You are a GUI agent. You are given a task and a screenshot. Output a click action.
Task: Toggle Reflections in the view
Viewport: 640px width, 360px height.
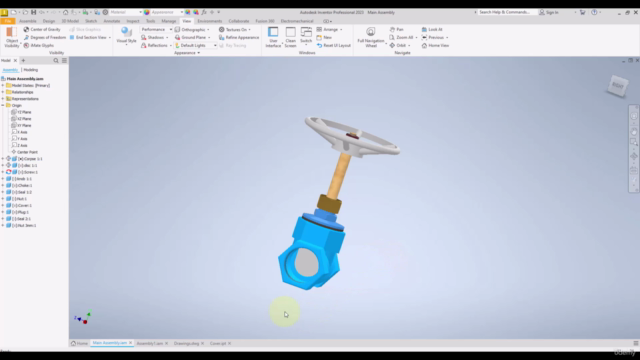pyautogui.click(x=154, y=45)
